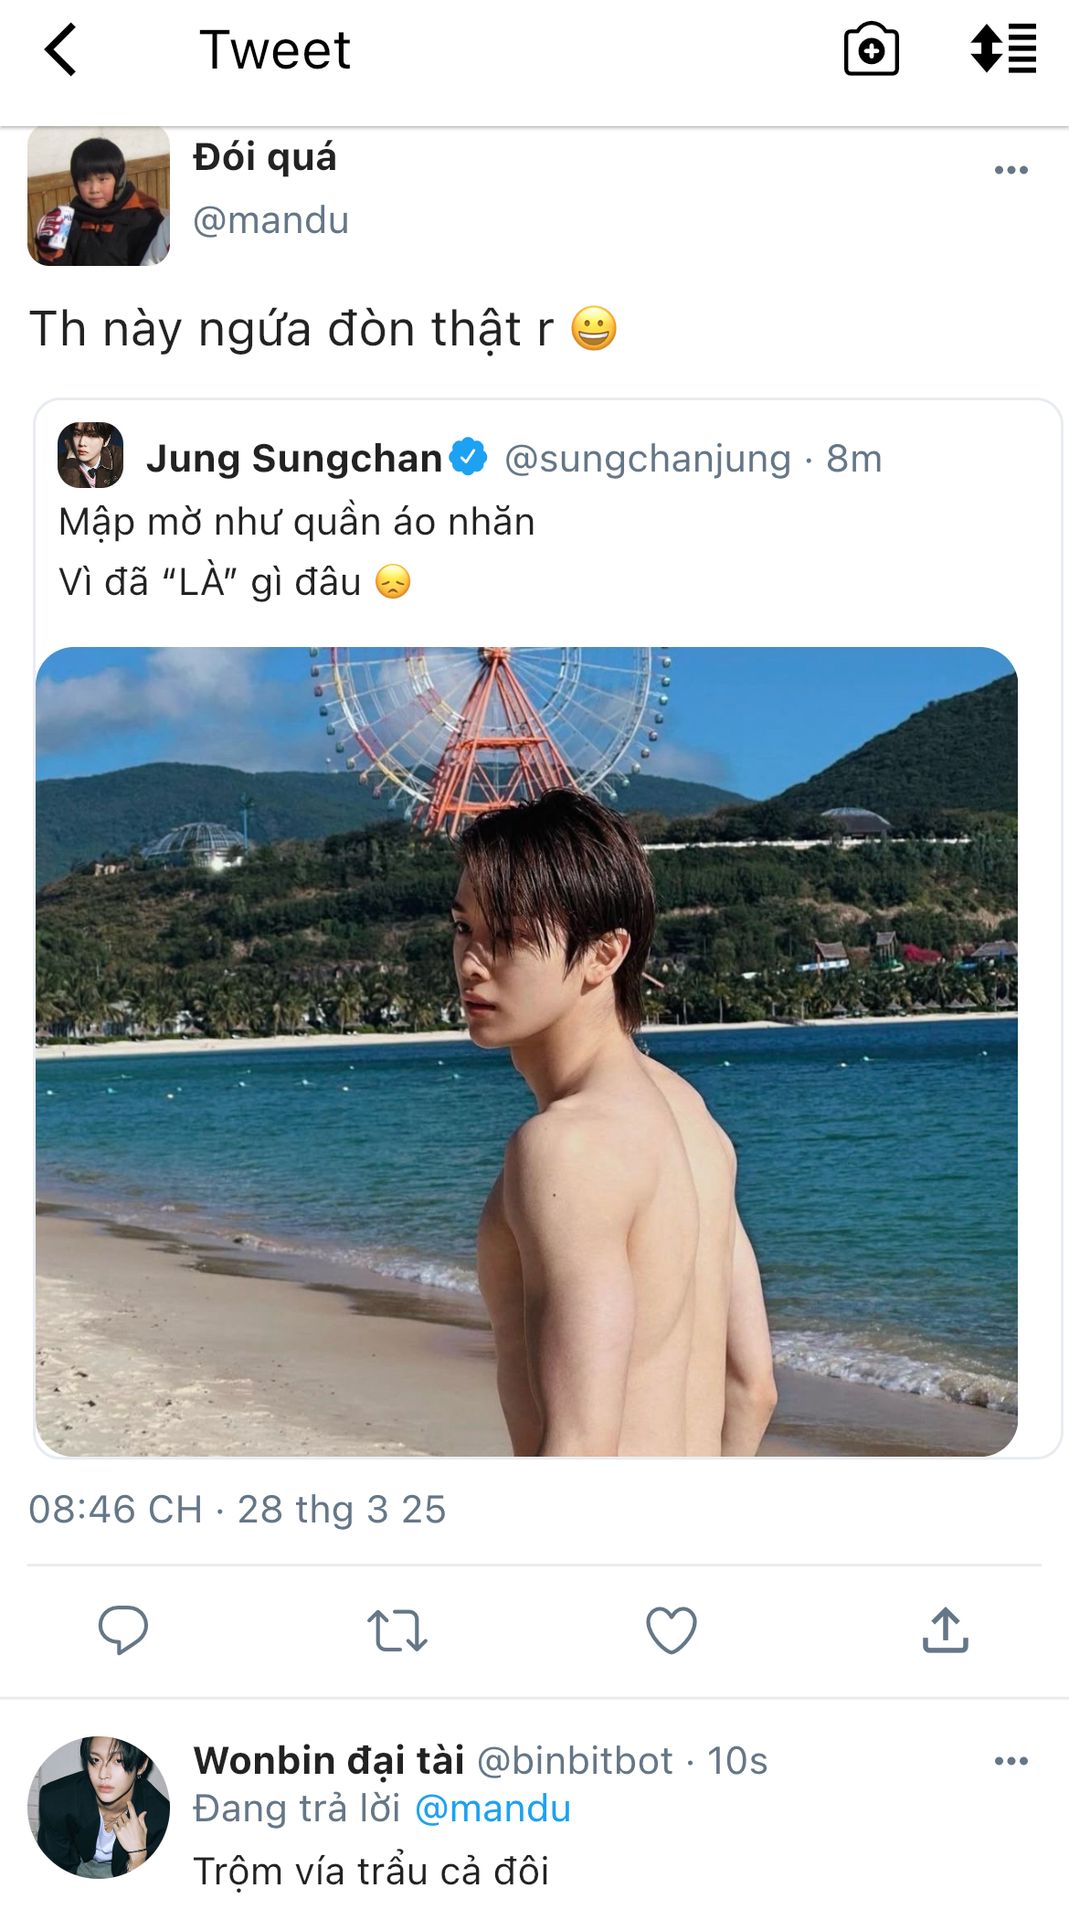Open the Wonbin đại tài username
Viewport: 1069px width, 1920px height.
tap(329, 1760)
